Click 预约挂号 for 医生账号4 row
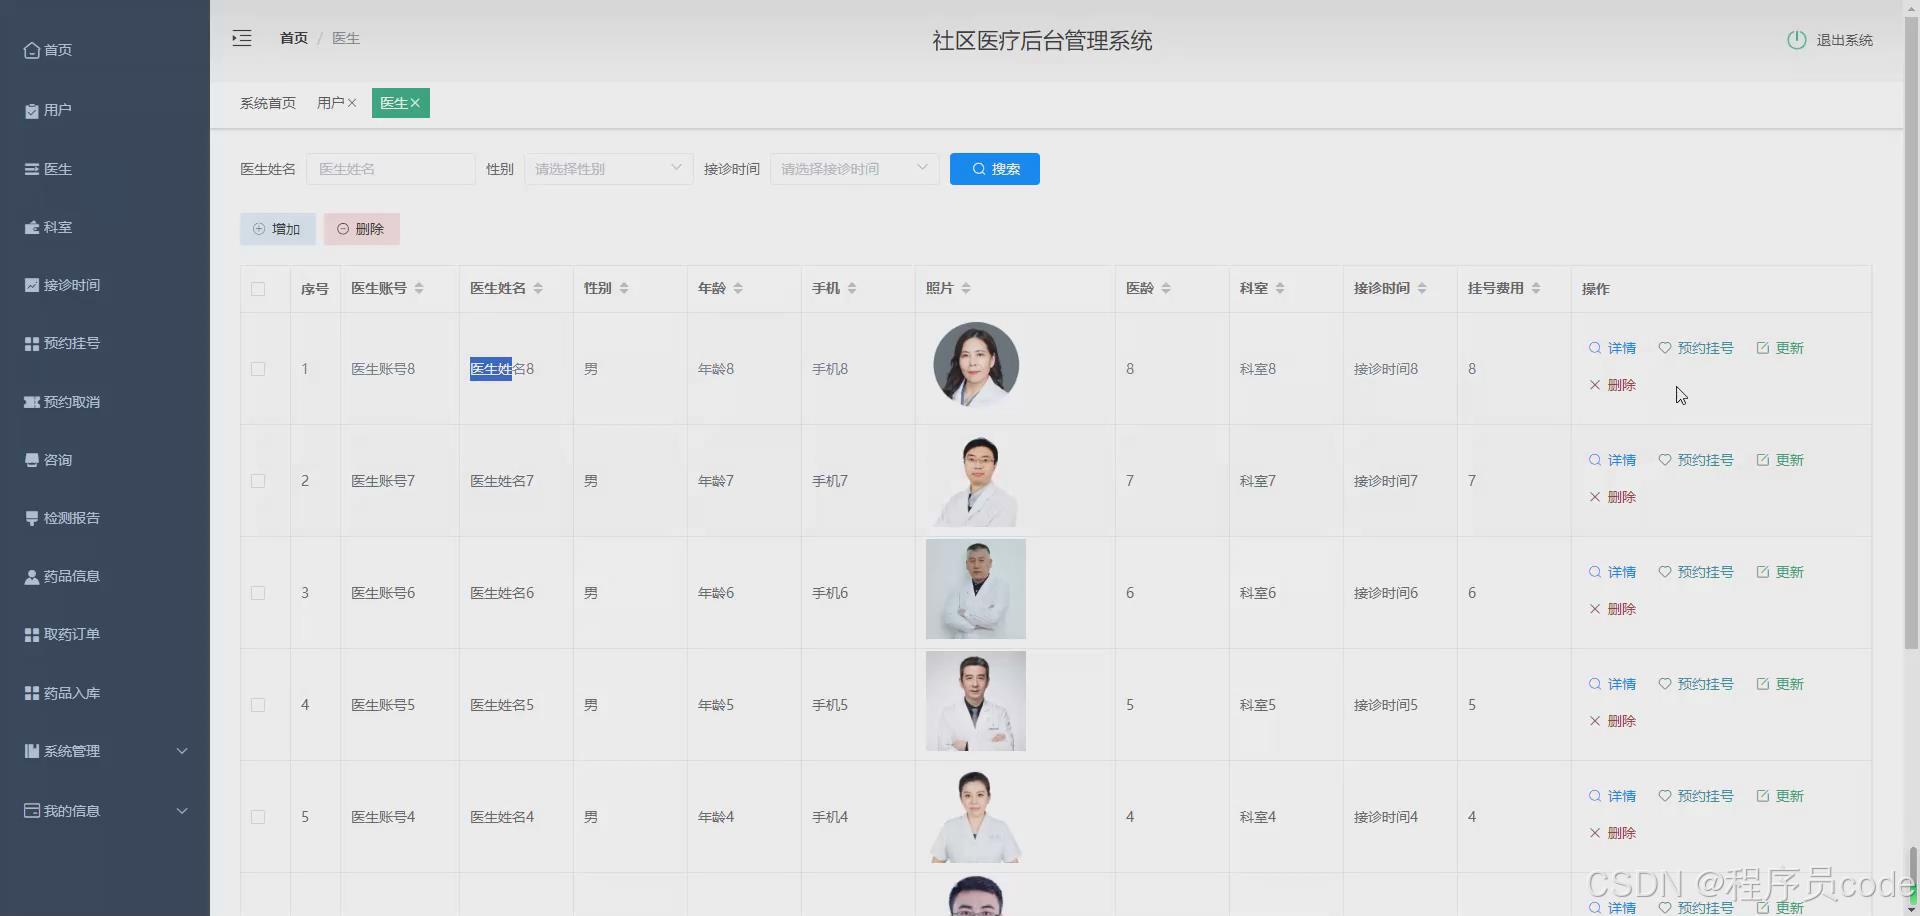This screenshot has height=916, width=1920. click(1695, 796)
